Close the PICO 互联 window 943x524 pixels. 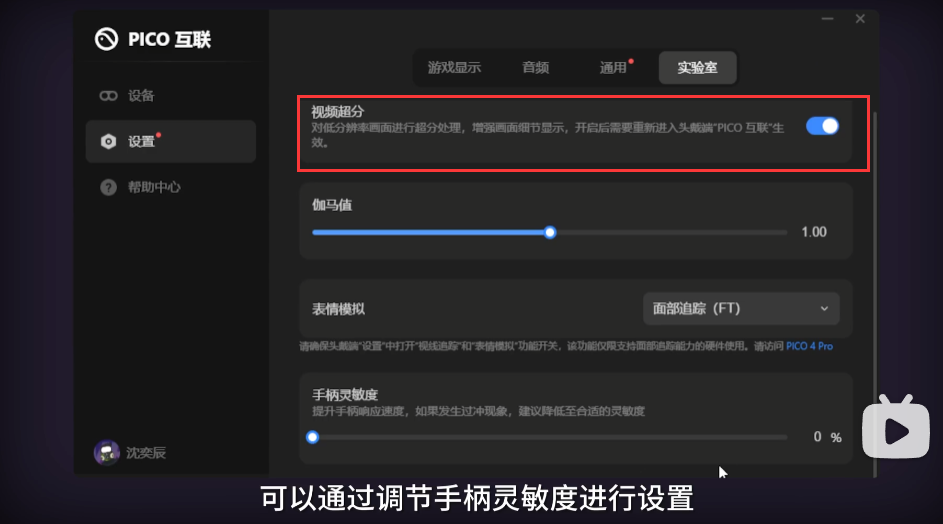pyautogui.click(x=860, y=19)
